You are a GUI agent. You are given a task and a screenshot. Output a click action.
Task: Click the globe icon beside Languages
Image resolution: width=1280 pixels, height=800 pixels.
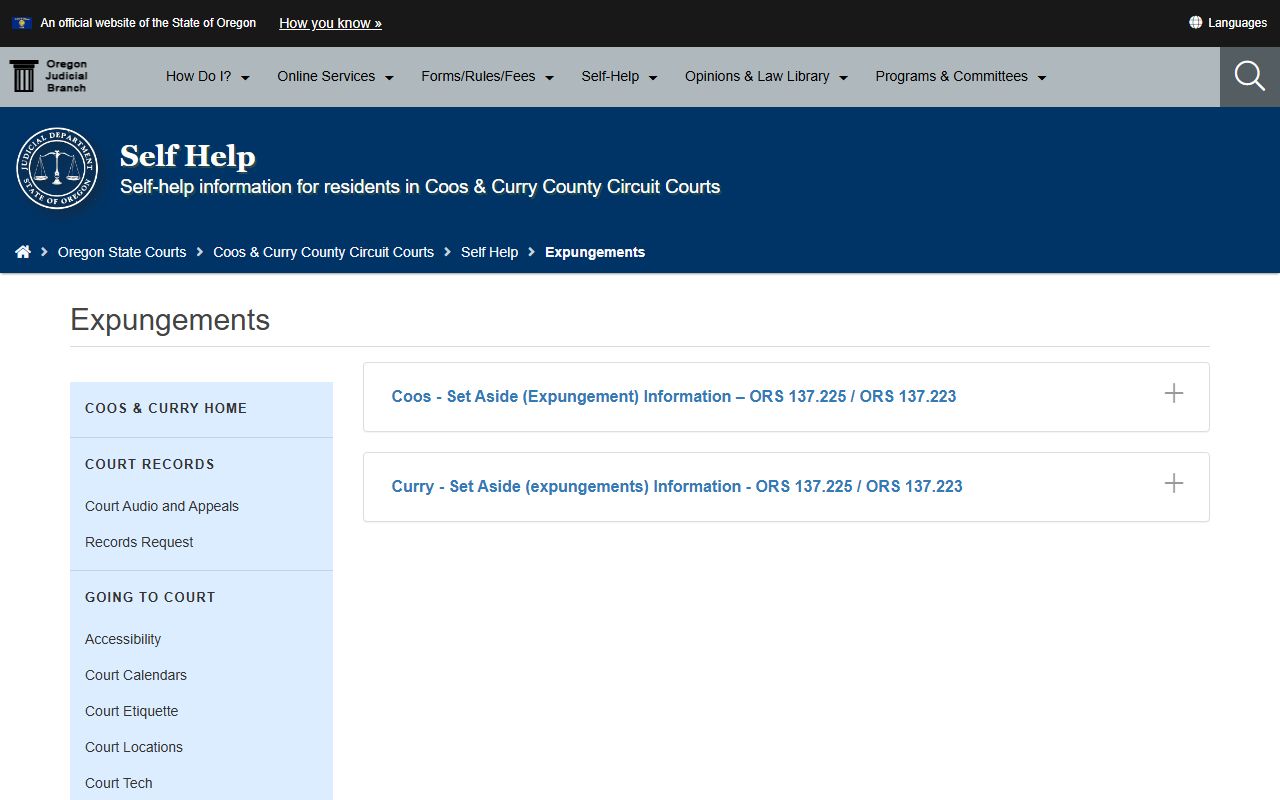point(1195,22)
